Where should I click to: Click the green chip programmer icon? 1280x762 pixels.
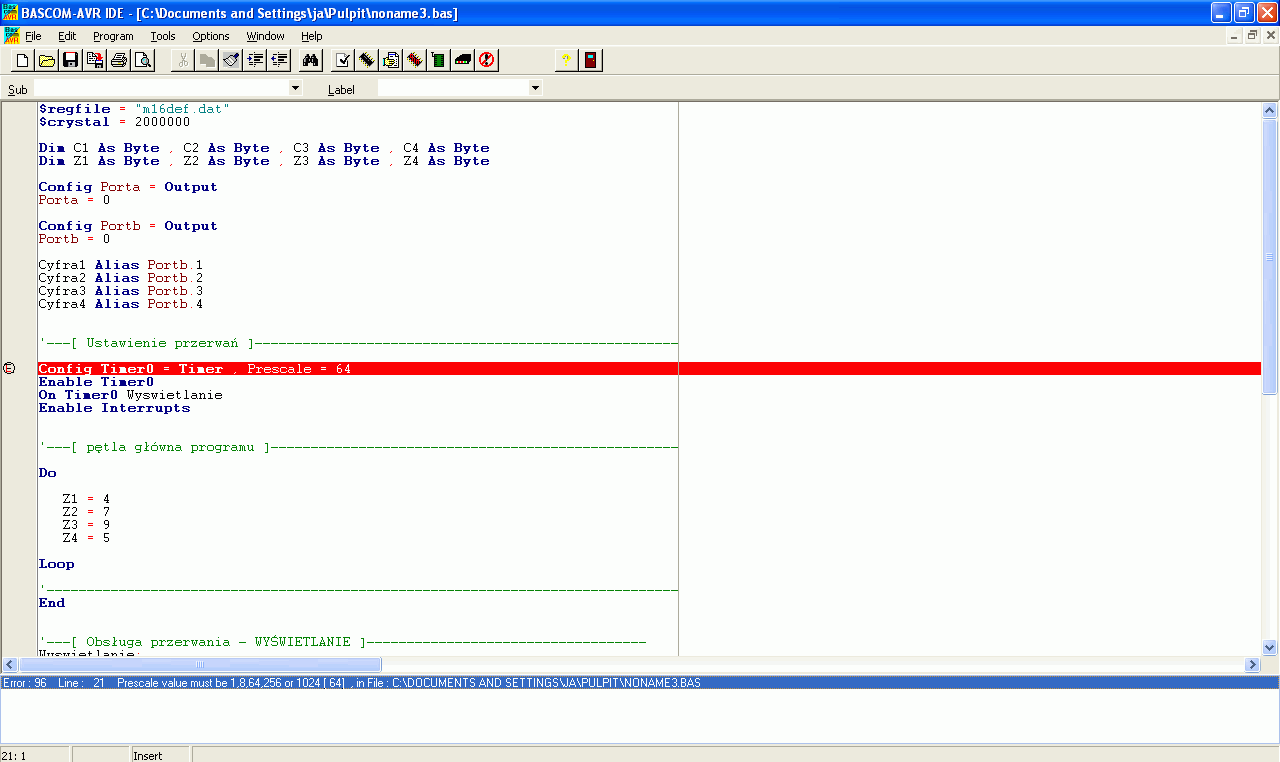[x=439, y=61]
